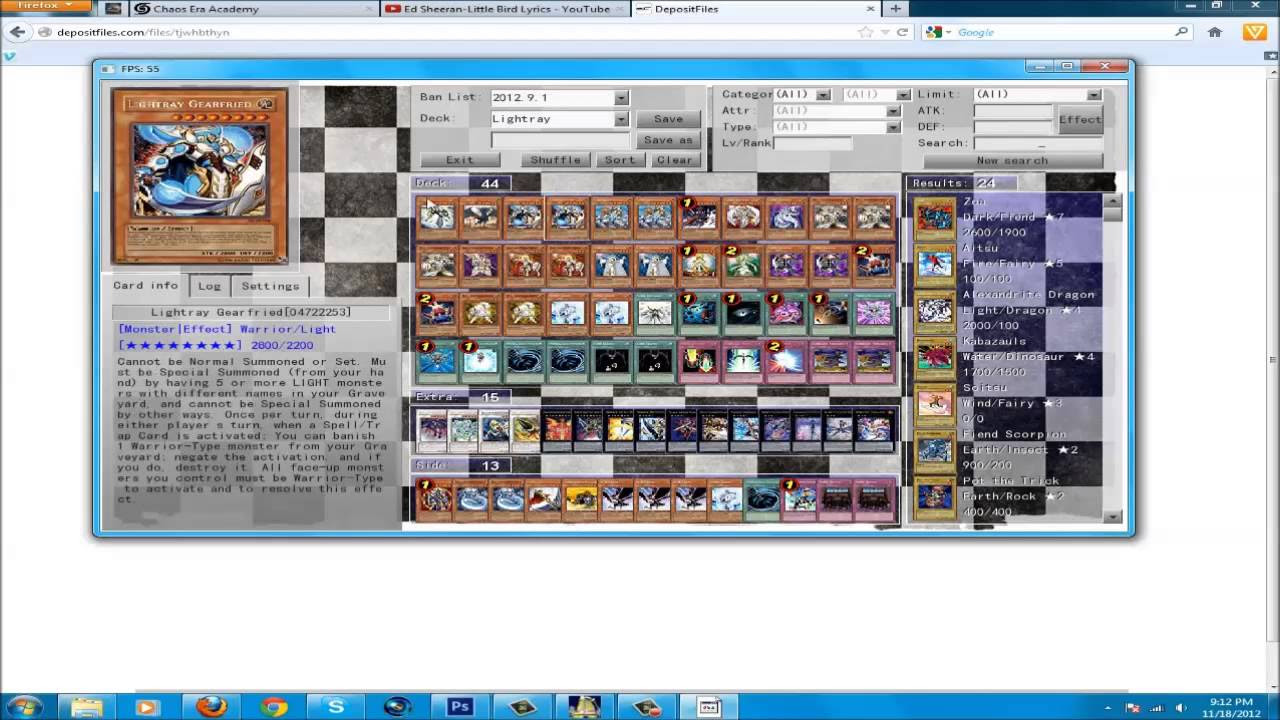
Task: Open the Deck name dropdown showing Lightray
Action: [621, 118]
